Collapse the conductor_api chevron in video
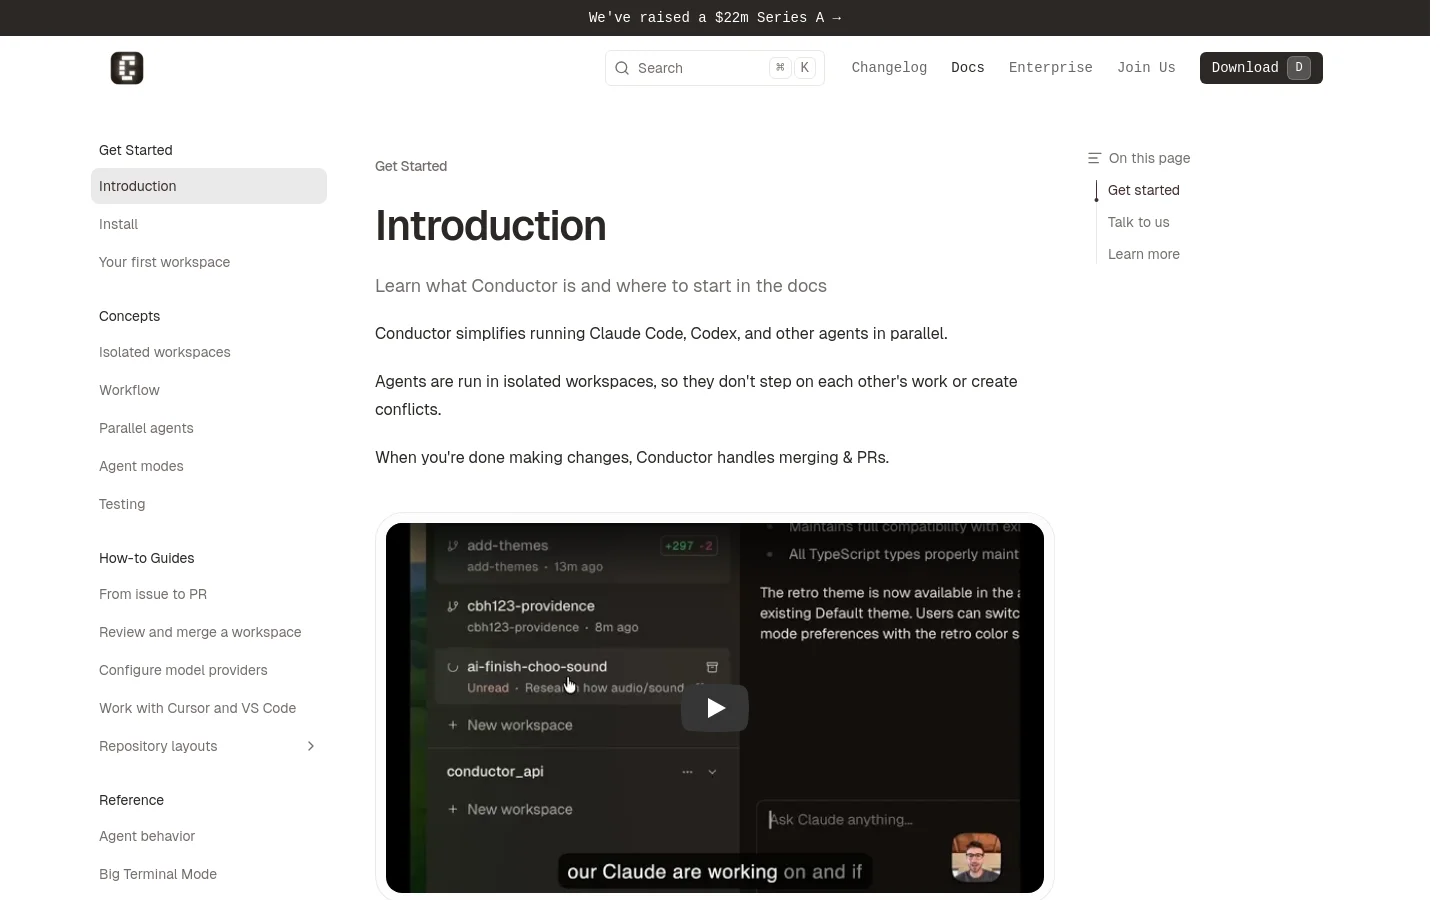The image size is (1440, 900). pos(712,772)
